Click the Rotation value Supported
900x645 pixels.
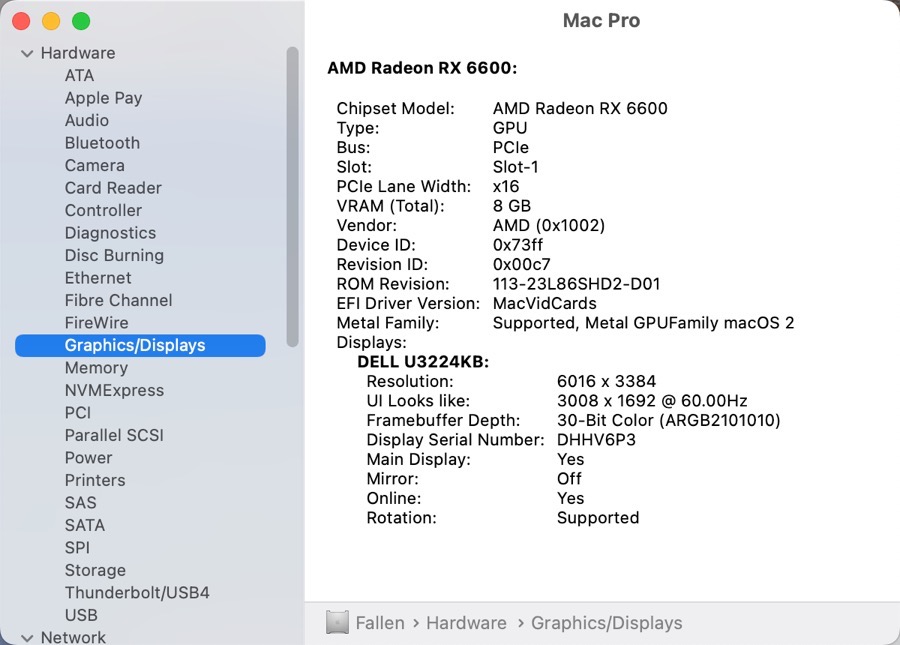pos(598,518)
